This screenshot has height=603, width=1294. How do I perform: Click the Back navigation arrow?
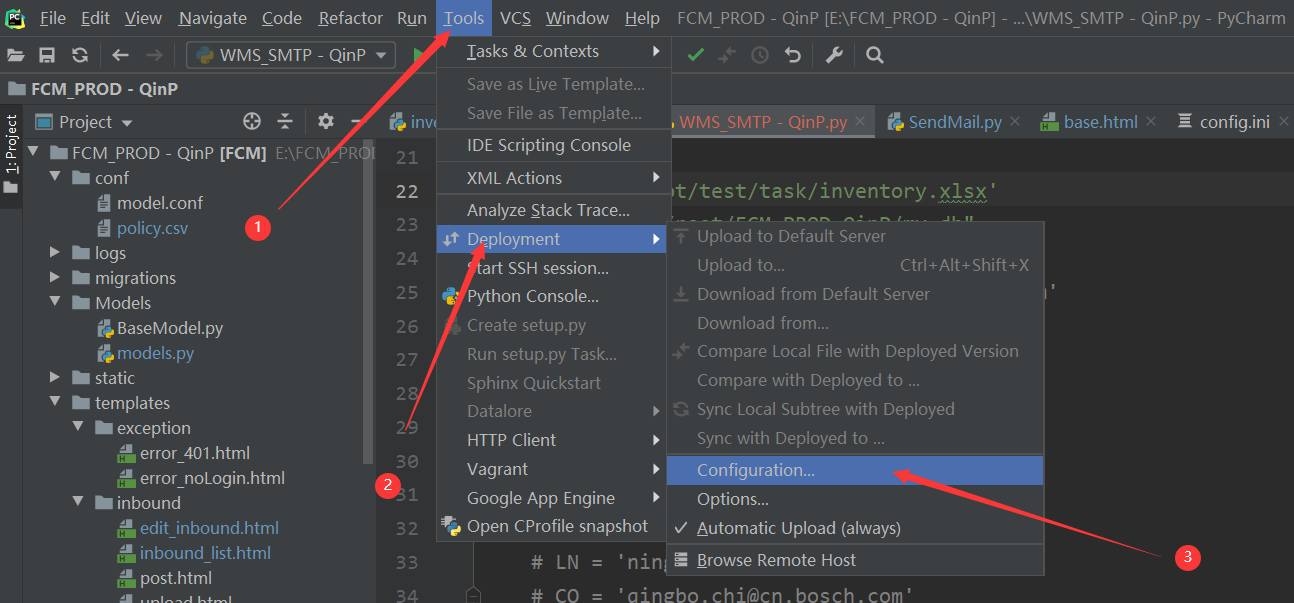(x=121, y=55)
